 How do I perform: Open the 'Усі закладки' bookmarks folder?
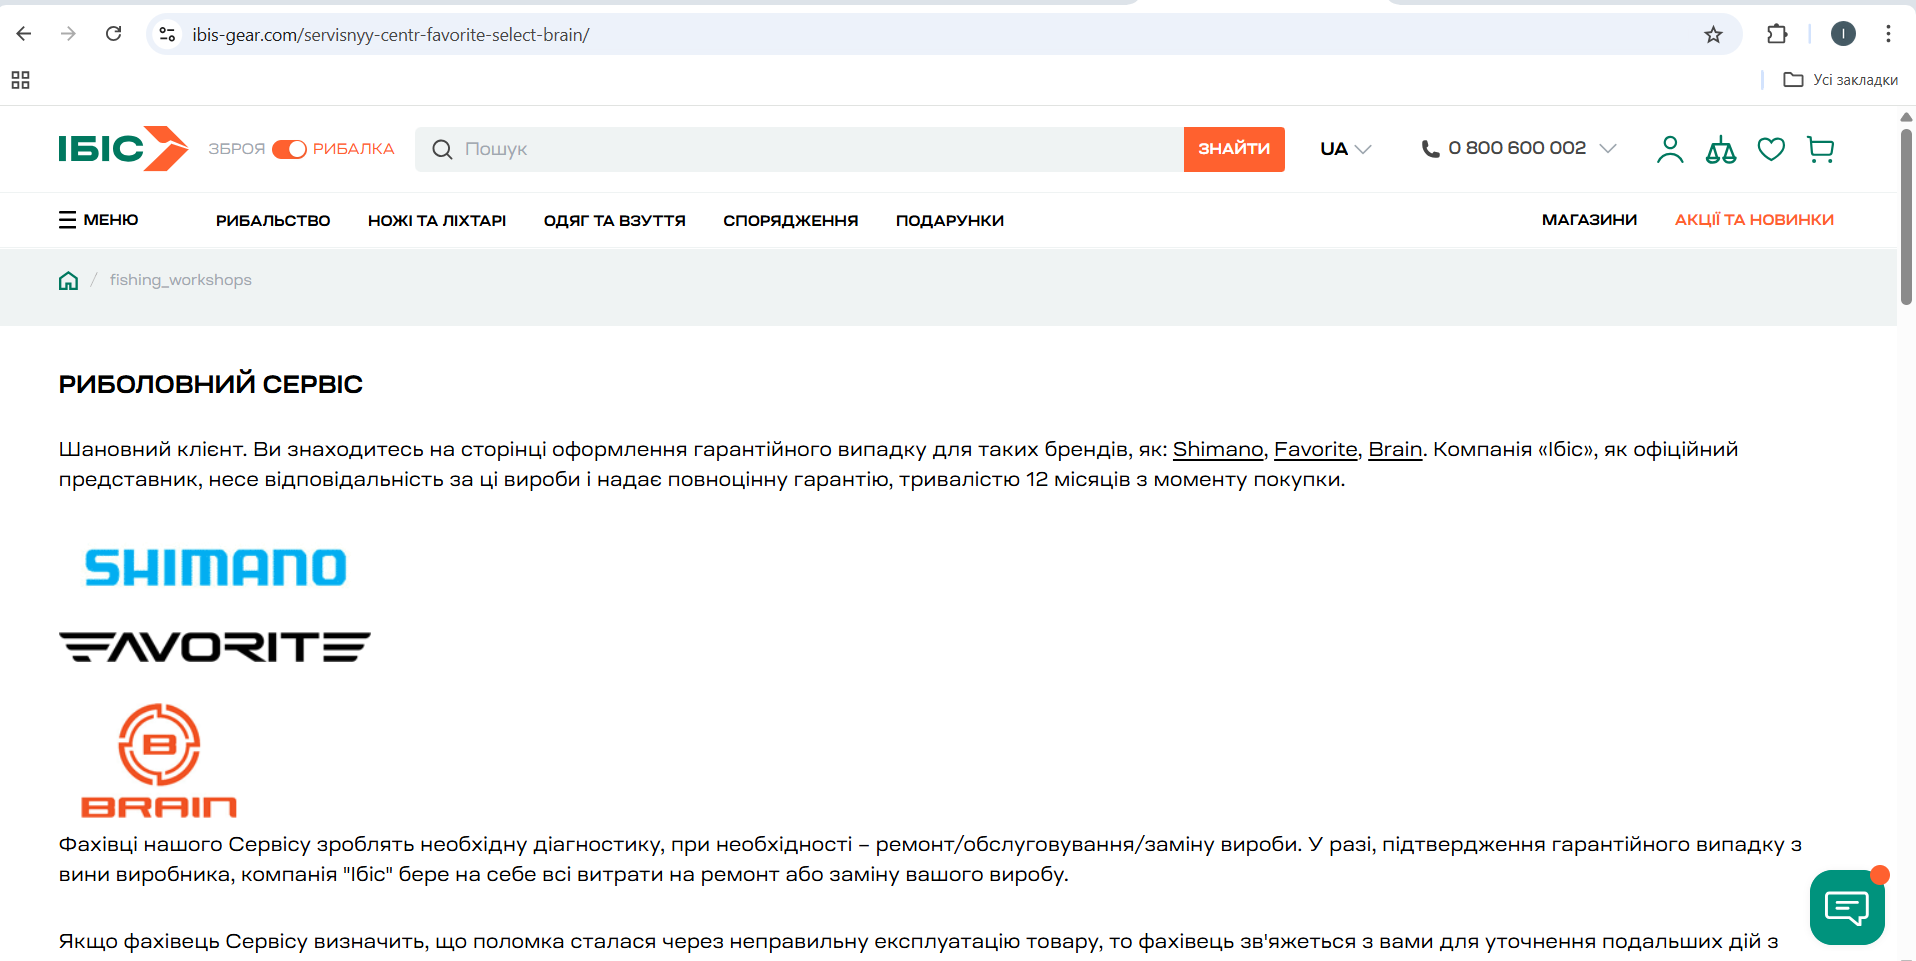click(x=1841, y=80)
